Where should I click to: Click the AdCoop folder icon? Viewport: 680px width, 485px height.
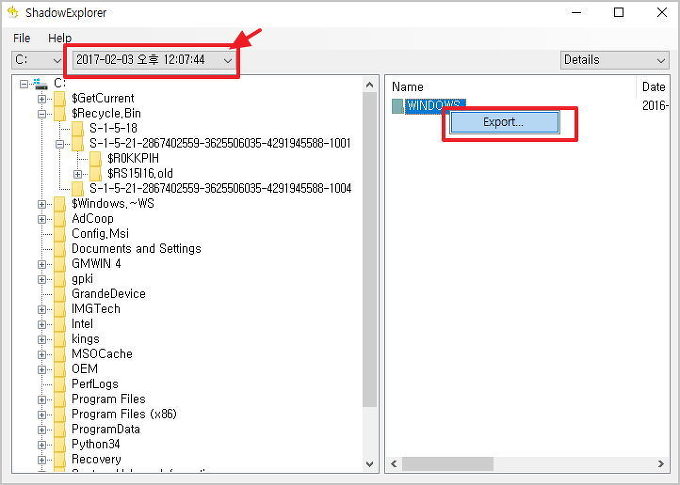click(x=60, y=218)
